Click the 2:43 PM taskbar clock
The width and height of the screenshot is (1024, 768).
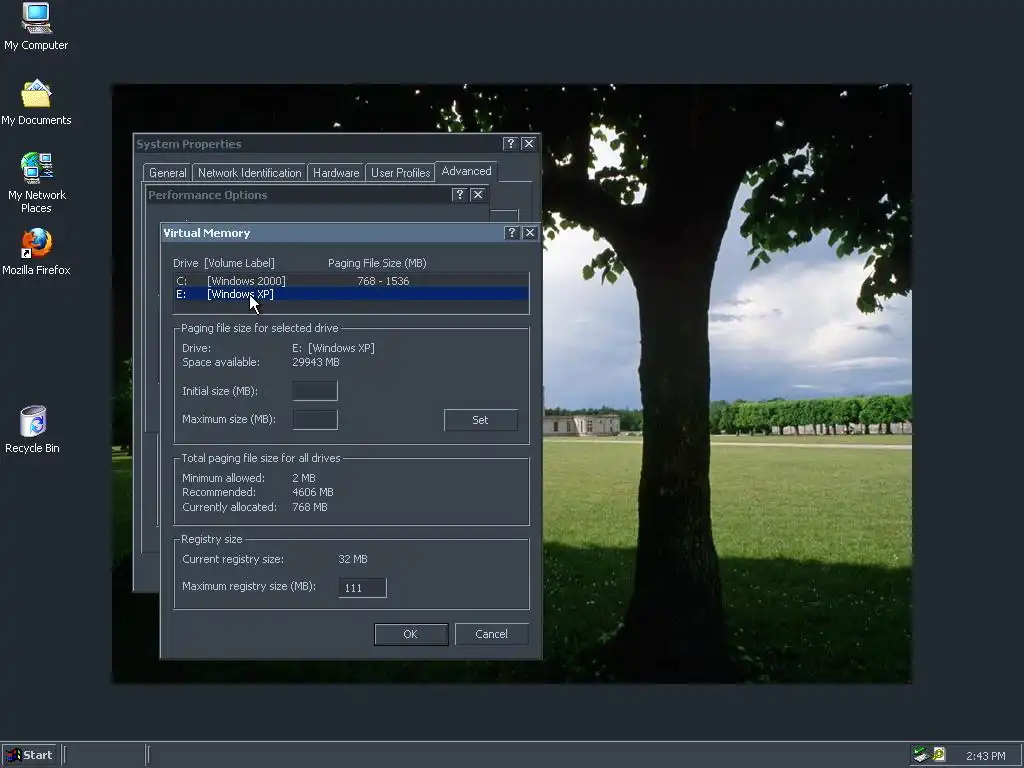pyautogui.click(x=985, y=756)
